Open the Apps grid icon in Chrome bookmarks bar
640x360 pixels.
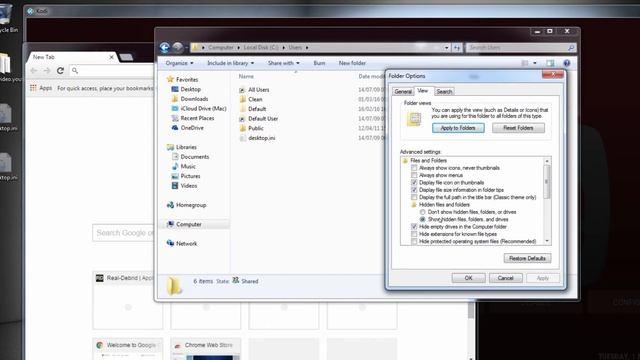point(33,88)
